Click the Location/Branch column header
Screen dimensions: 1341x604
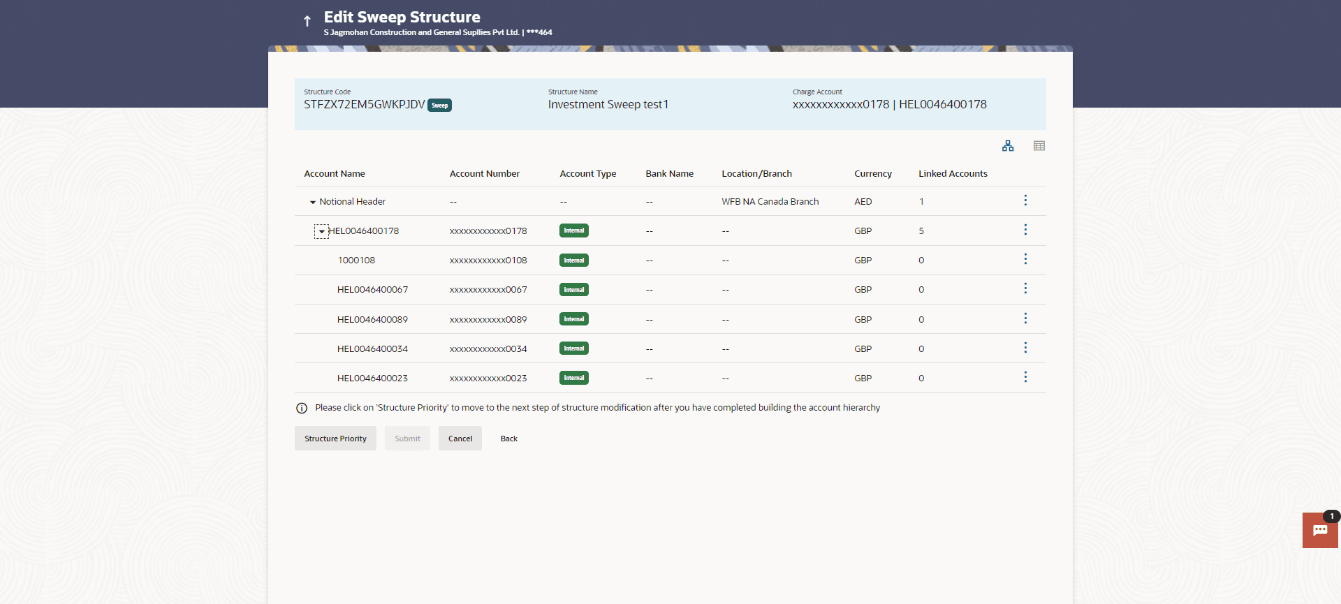pos(757,173)
